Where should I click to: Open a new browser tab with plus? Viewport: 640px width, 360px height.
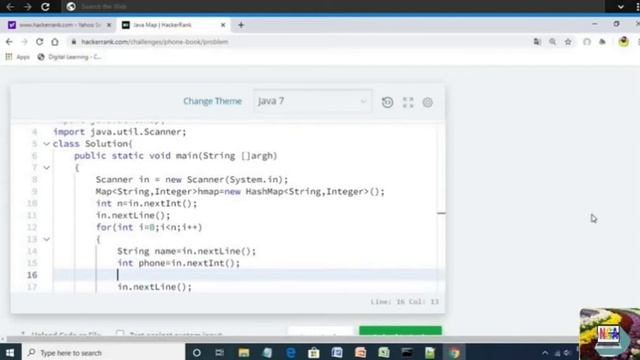(x=241, y=25)
